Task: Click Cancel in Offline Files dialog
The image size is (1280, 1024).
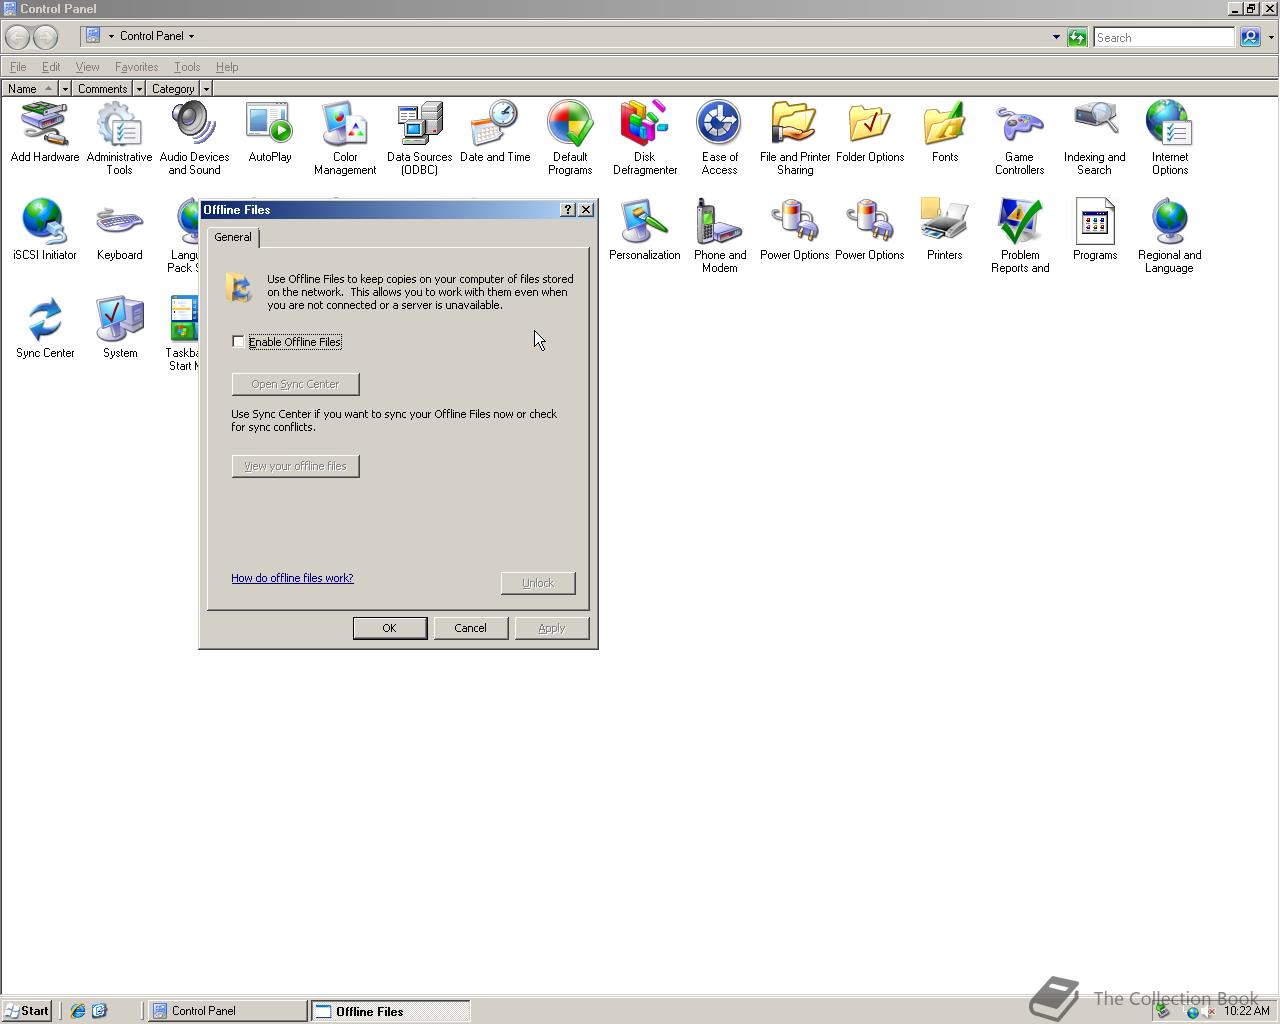Action: tap(470, 628)
